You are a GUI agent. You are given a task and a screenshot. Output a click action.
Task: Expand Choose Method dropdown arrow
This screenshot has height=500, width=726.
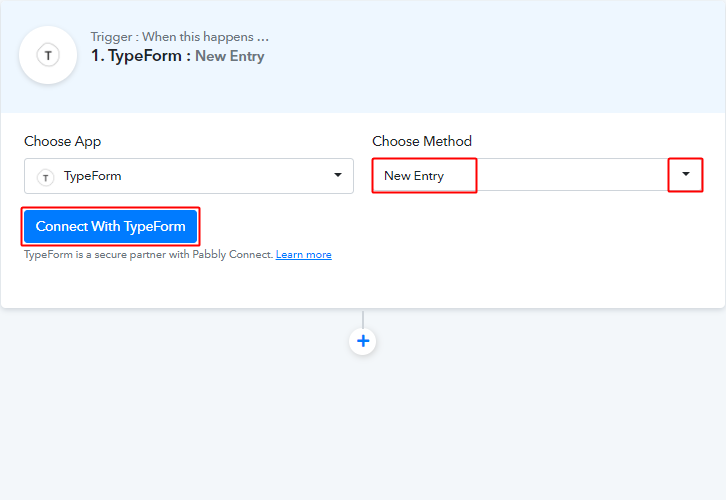point(686,175)
